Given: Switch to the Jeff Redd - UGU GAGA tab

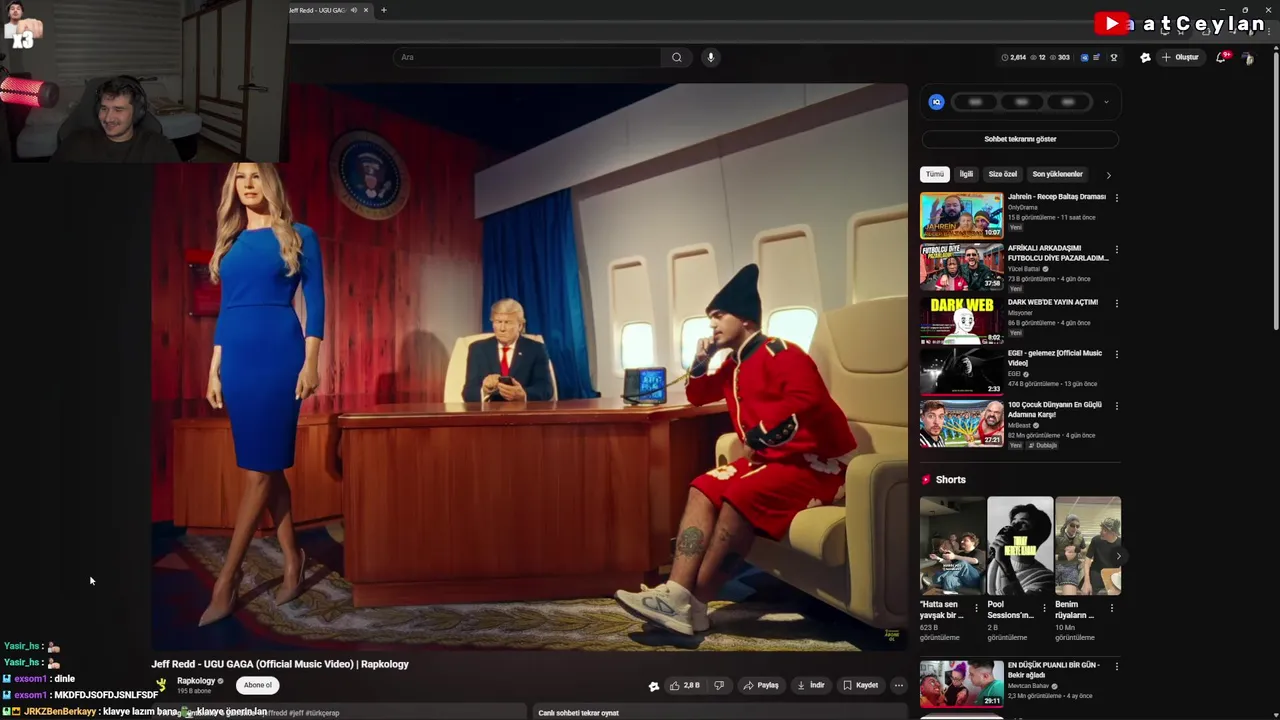Looking at the screenshot, I should coord(318,10).
